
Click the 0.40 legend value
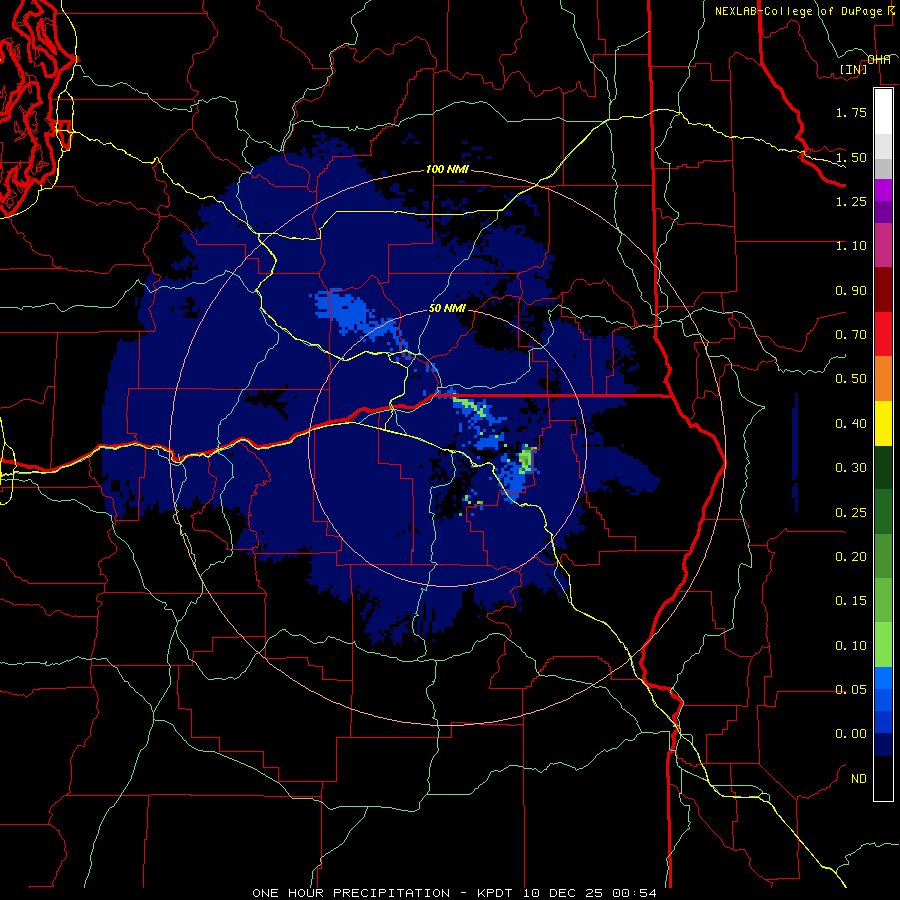851,424
